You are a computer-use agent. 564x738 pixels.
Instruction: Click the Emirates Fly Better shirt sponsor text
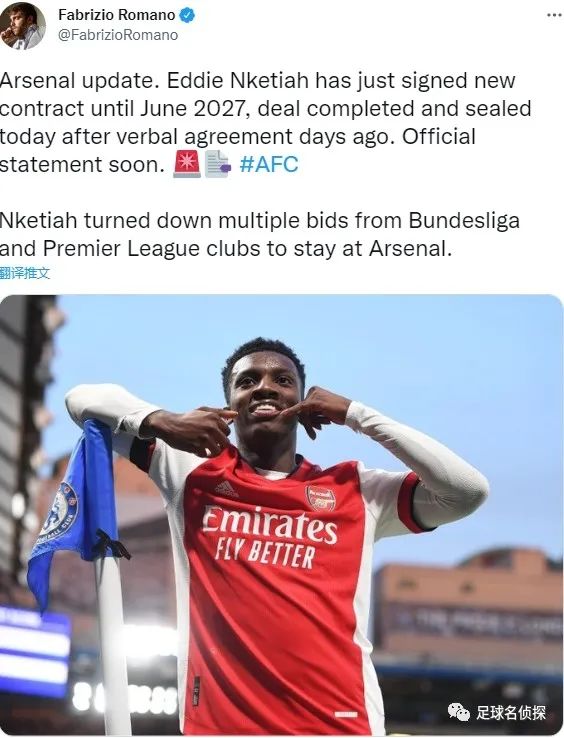tap(269, 537)
